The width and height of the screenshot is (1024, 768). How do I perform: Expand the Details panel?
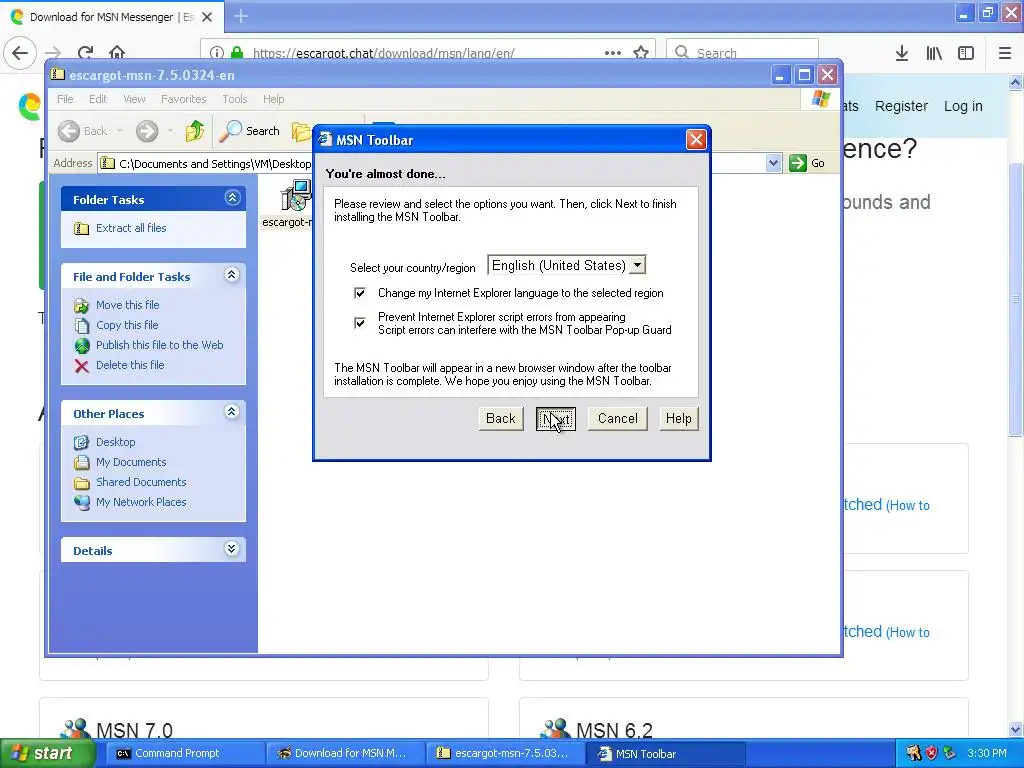point(232,549)
